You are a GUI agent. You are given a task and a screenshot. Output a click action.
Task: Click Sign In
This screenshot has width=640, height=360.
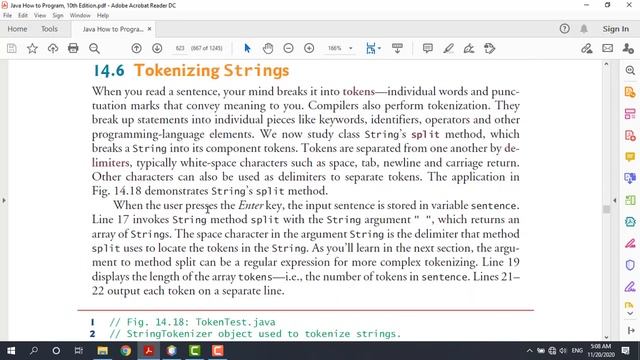coord(616,29)
